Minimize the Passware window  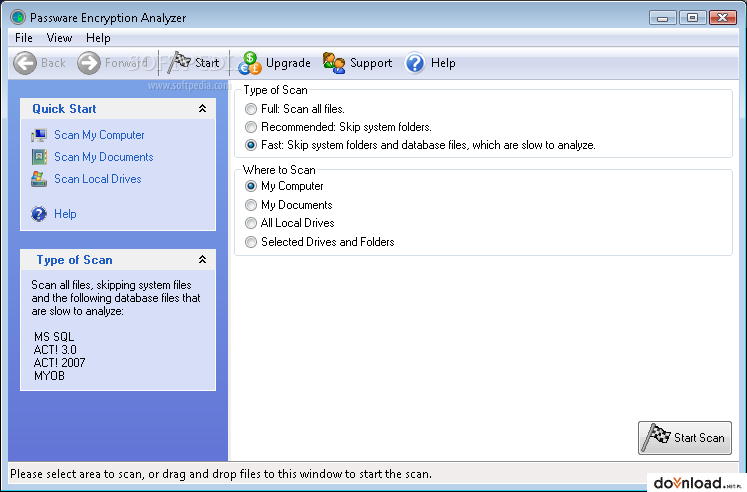point(662,18)
